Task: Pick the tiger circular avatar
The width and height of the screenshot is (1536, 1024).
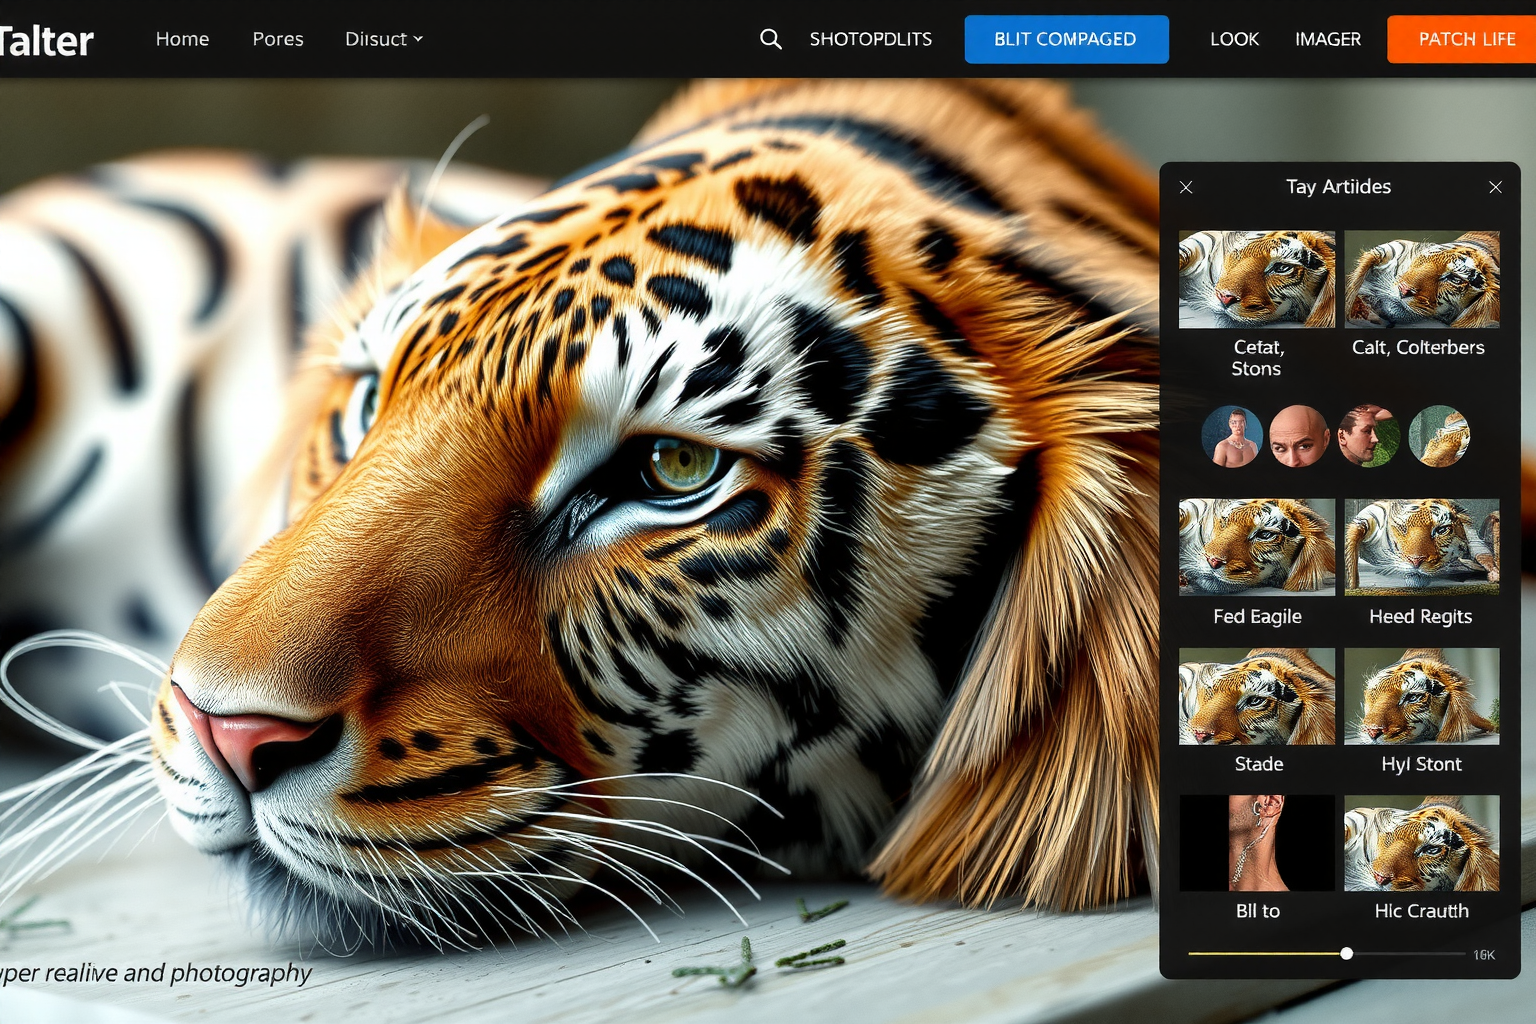Action: click(1438, 436)
